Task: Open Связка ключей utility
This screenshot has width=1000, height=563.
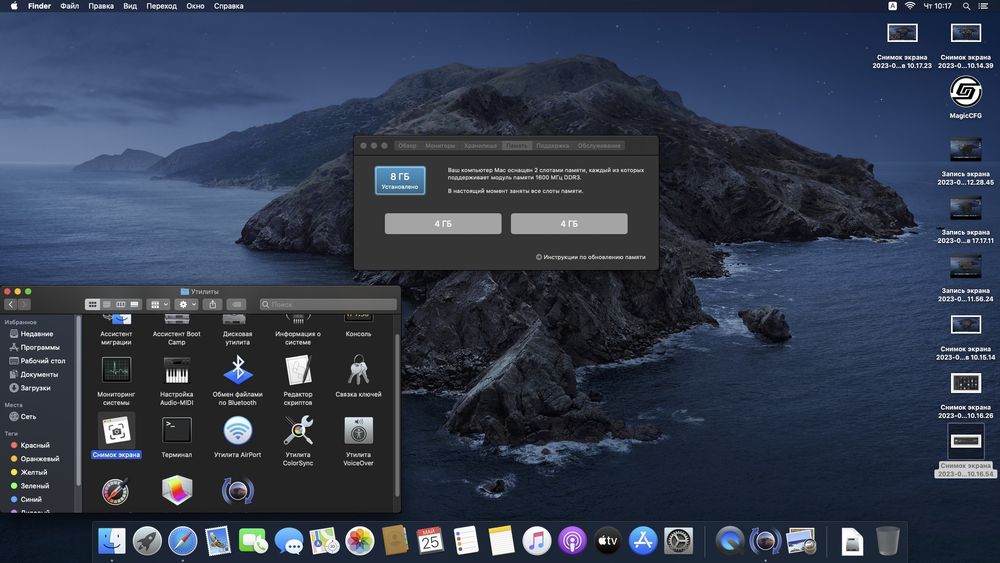Action: click(358, 370)
